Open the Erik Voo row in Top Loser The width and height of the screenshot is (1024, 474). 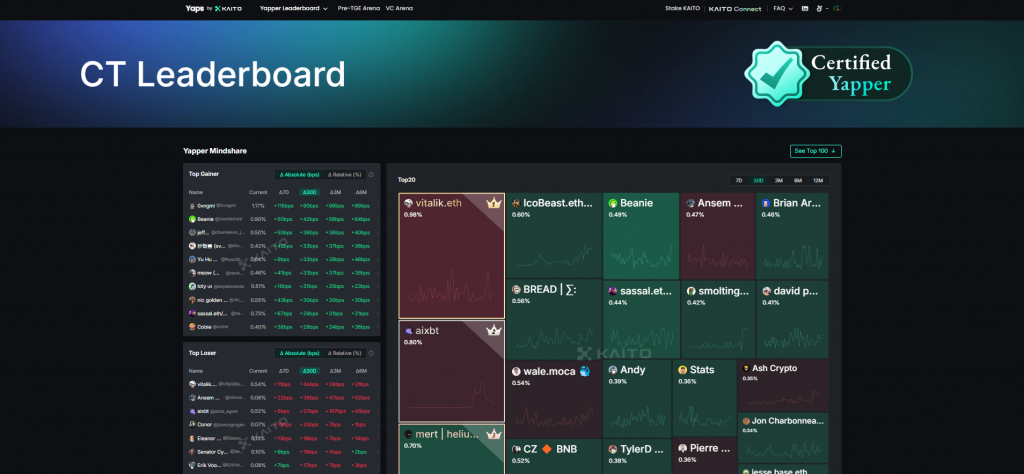281,465
